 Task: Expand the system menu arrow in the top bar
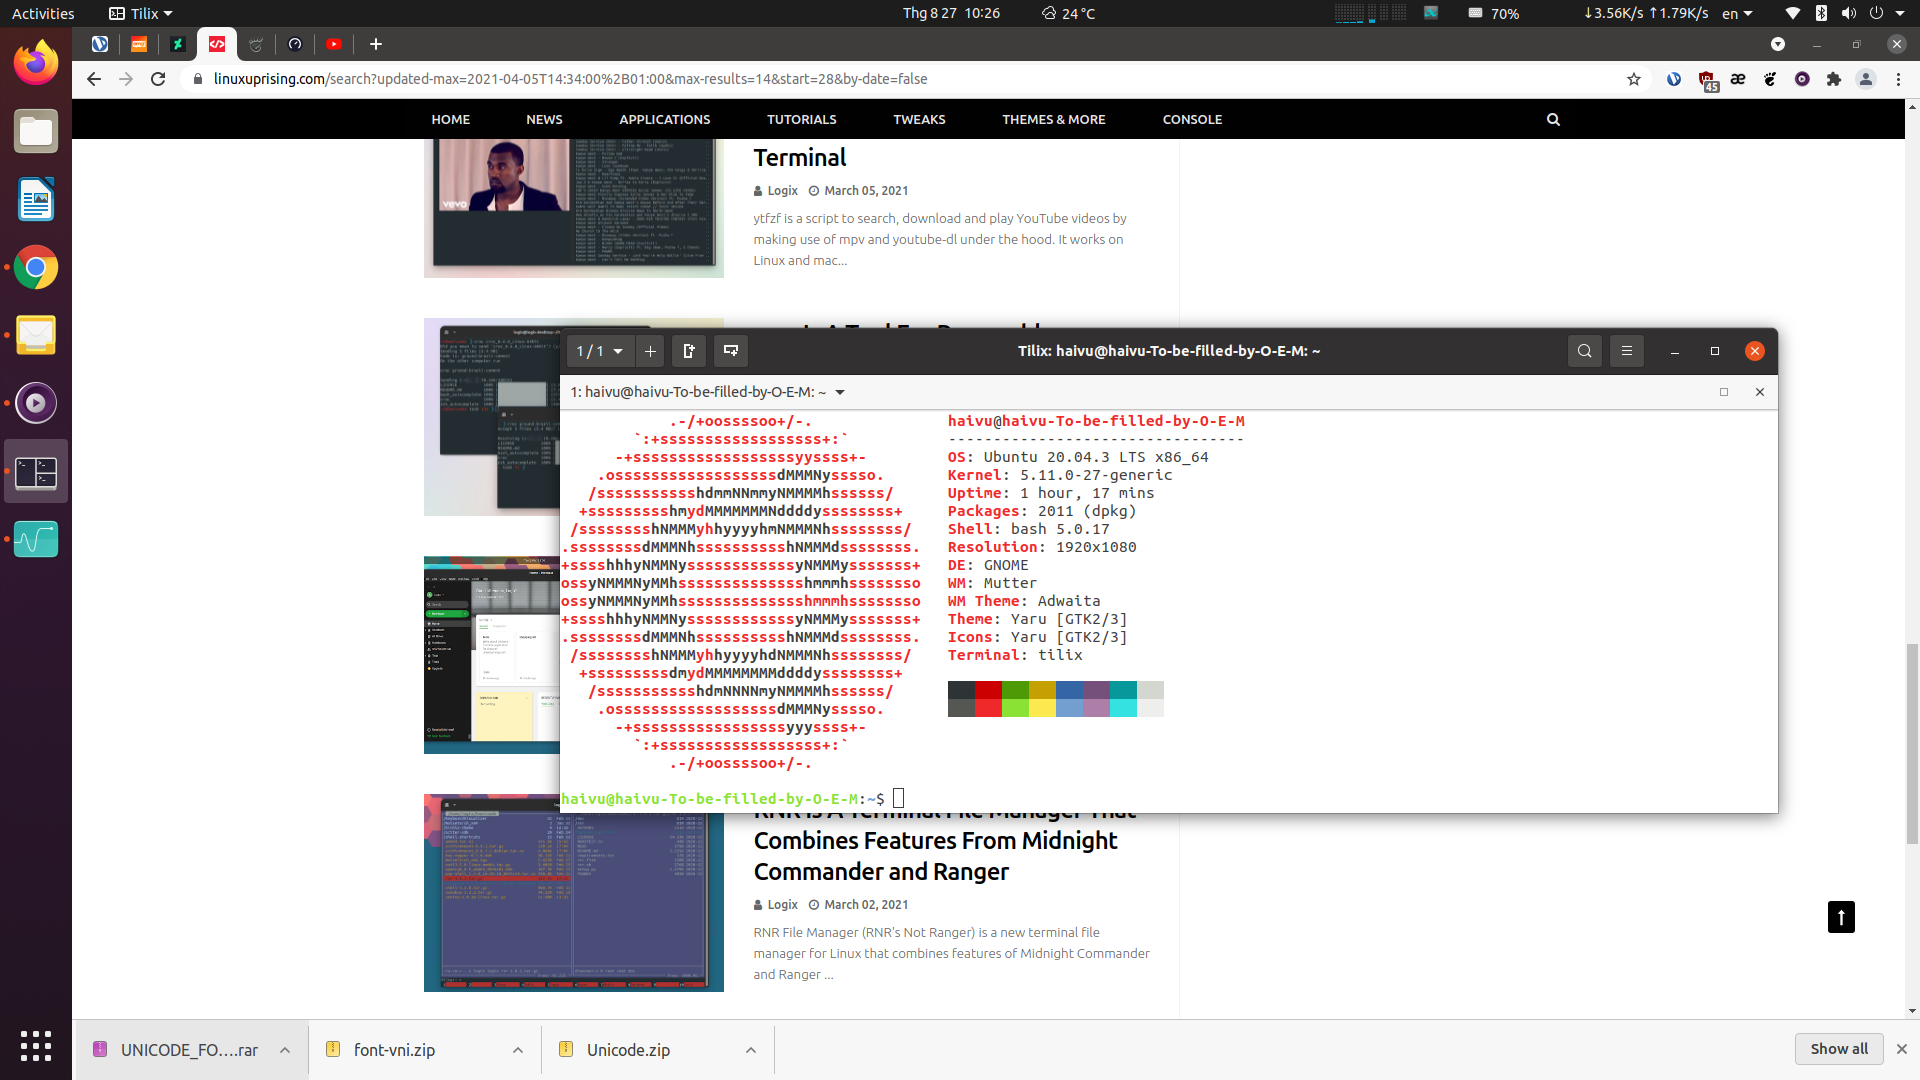1900,13
